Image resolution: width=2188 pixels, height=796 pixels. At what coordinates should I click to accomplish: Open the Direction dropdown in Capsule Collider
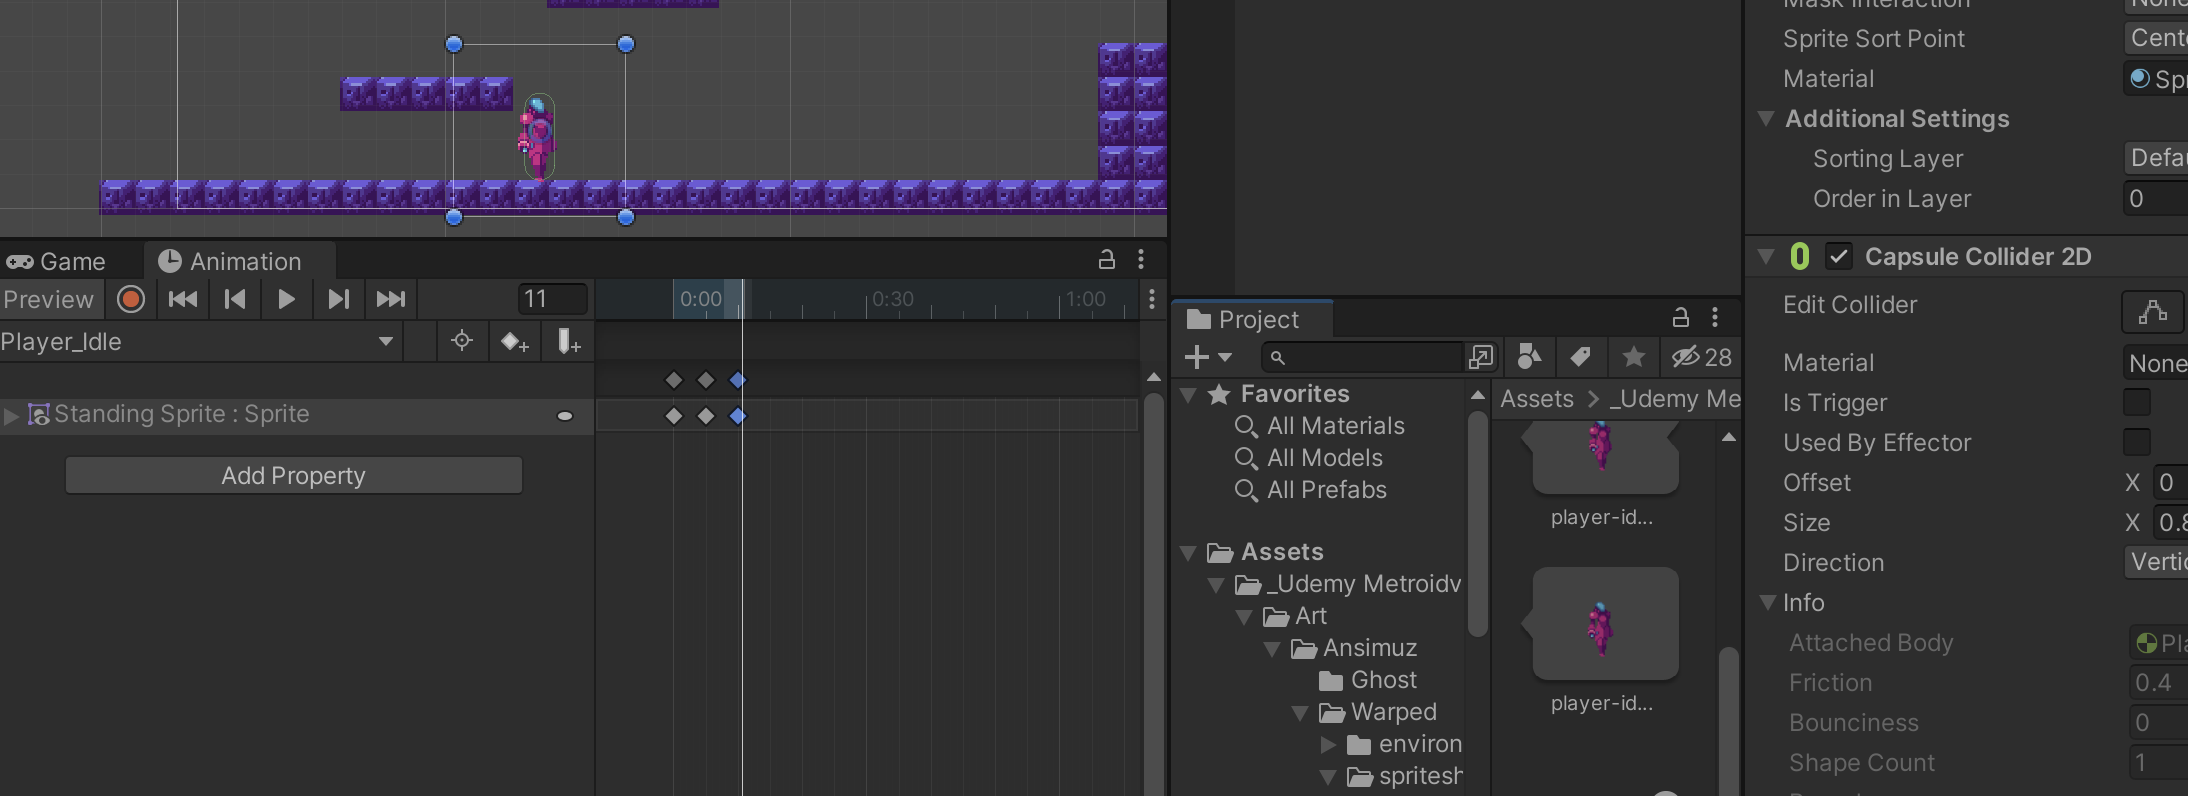(2156, 562)
